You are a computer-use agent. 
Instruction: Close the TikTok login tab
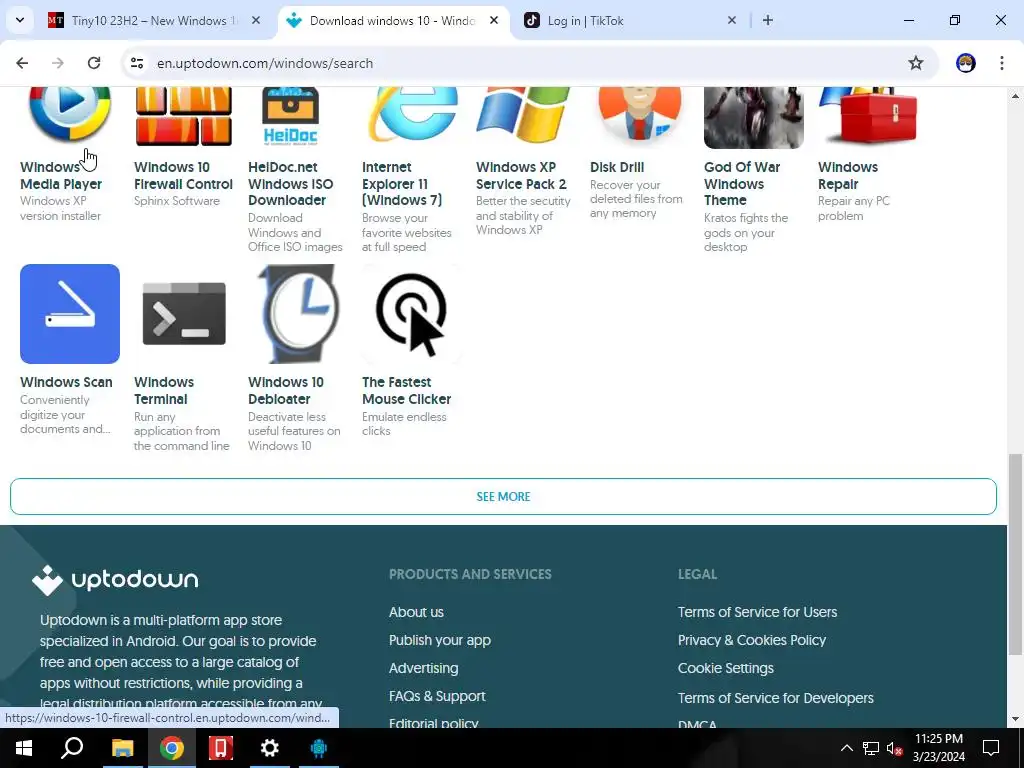(732, 20)
